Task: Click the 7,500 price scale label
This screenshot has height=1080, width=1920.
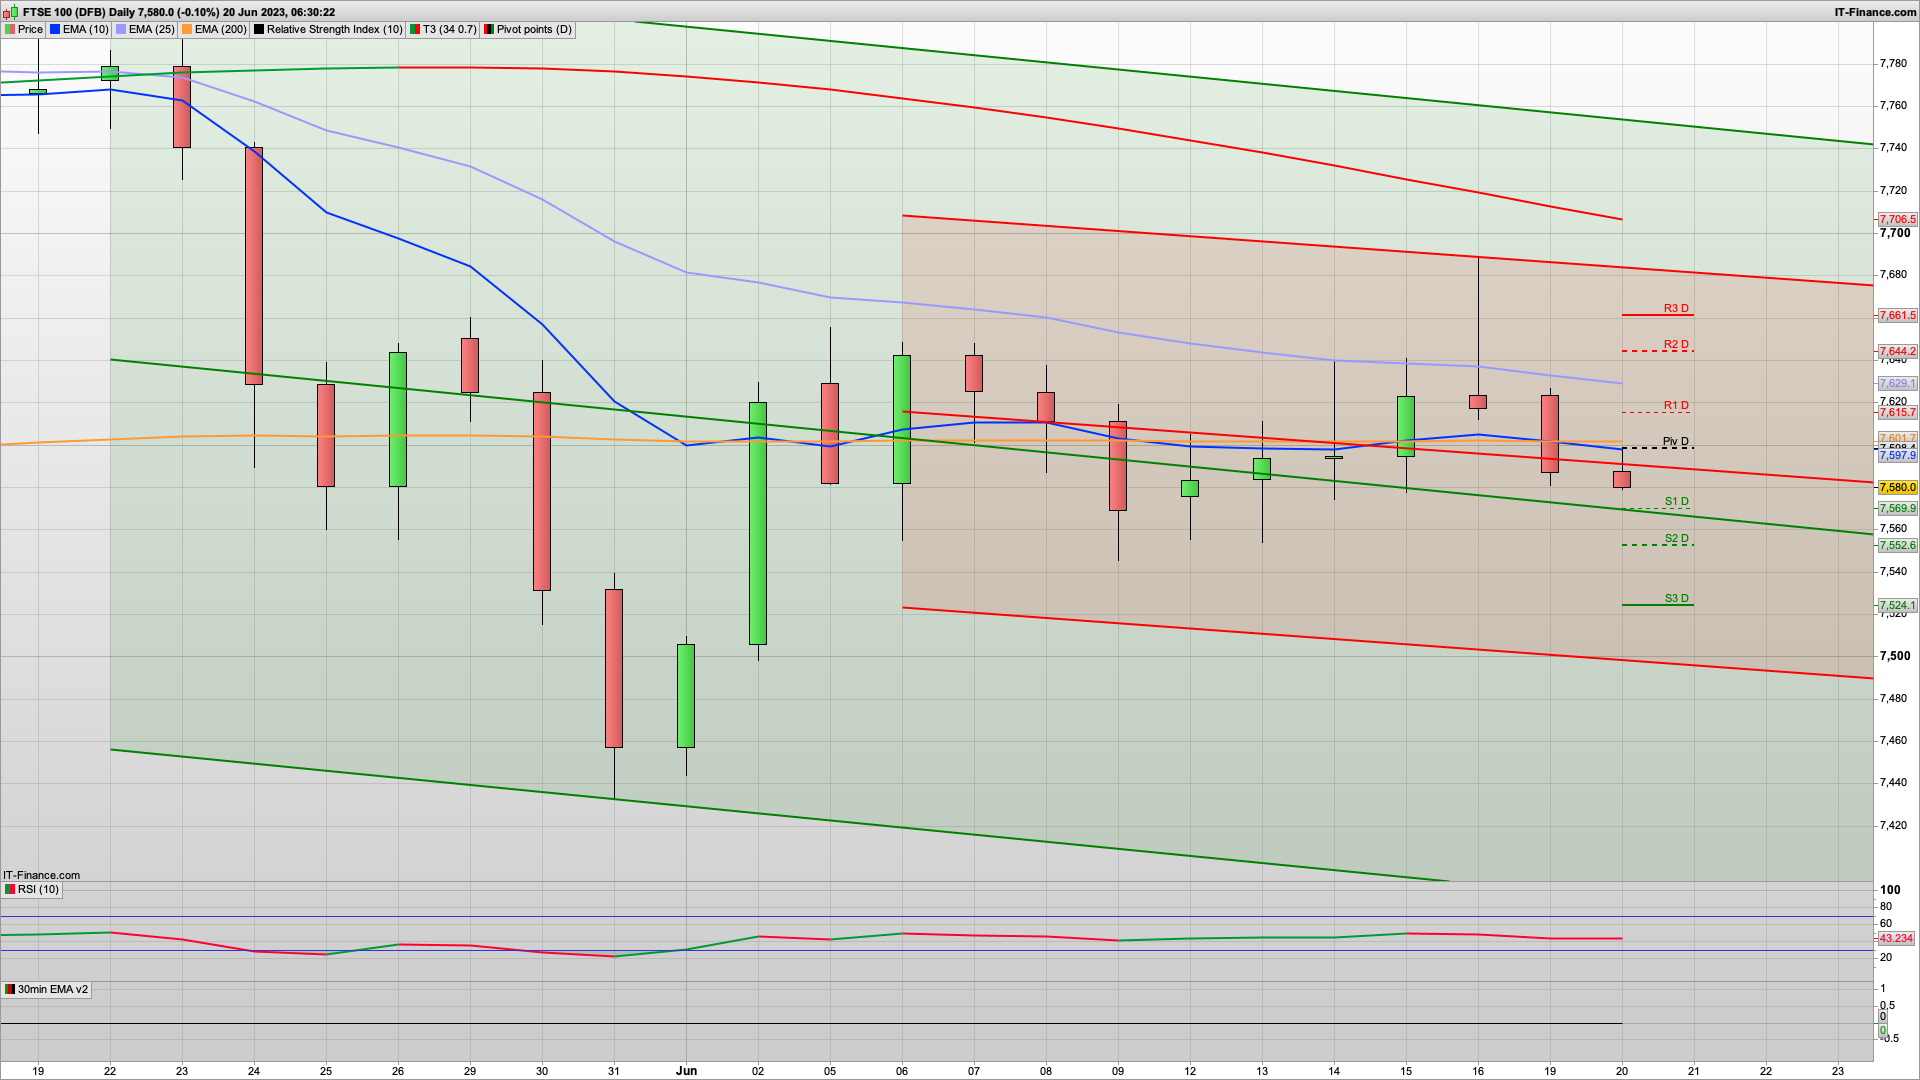Action: tap(1895, 656)
